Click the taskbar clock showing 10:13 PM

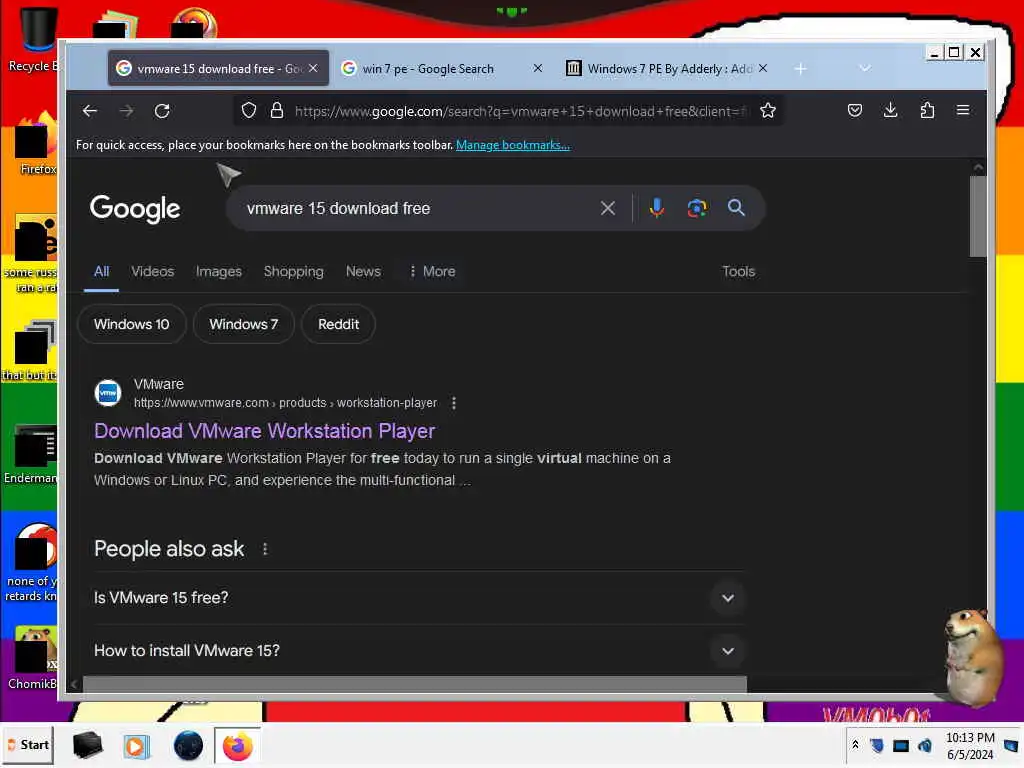coord(970,746)
